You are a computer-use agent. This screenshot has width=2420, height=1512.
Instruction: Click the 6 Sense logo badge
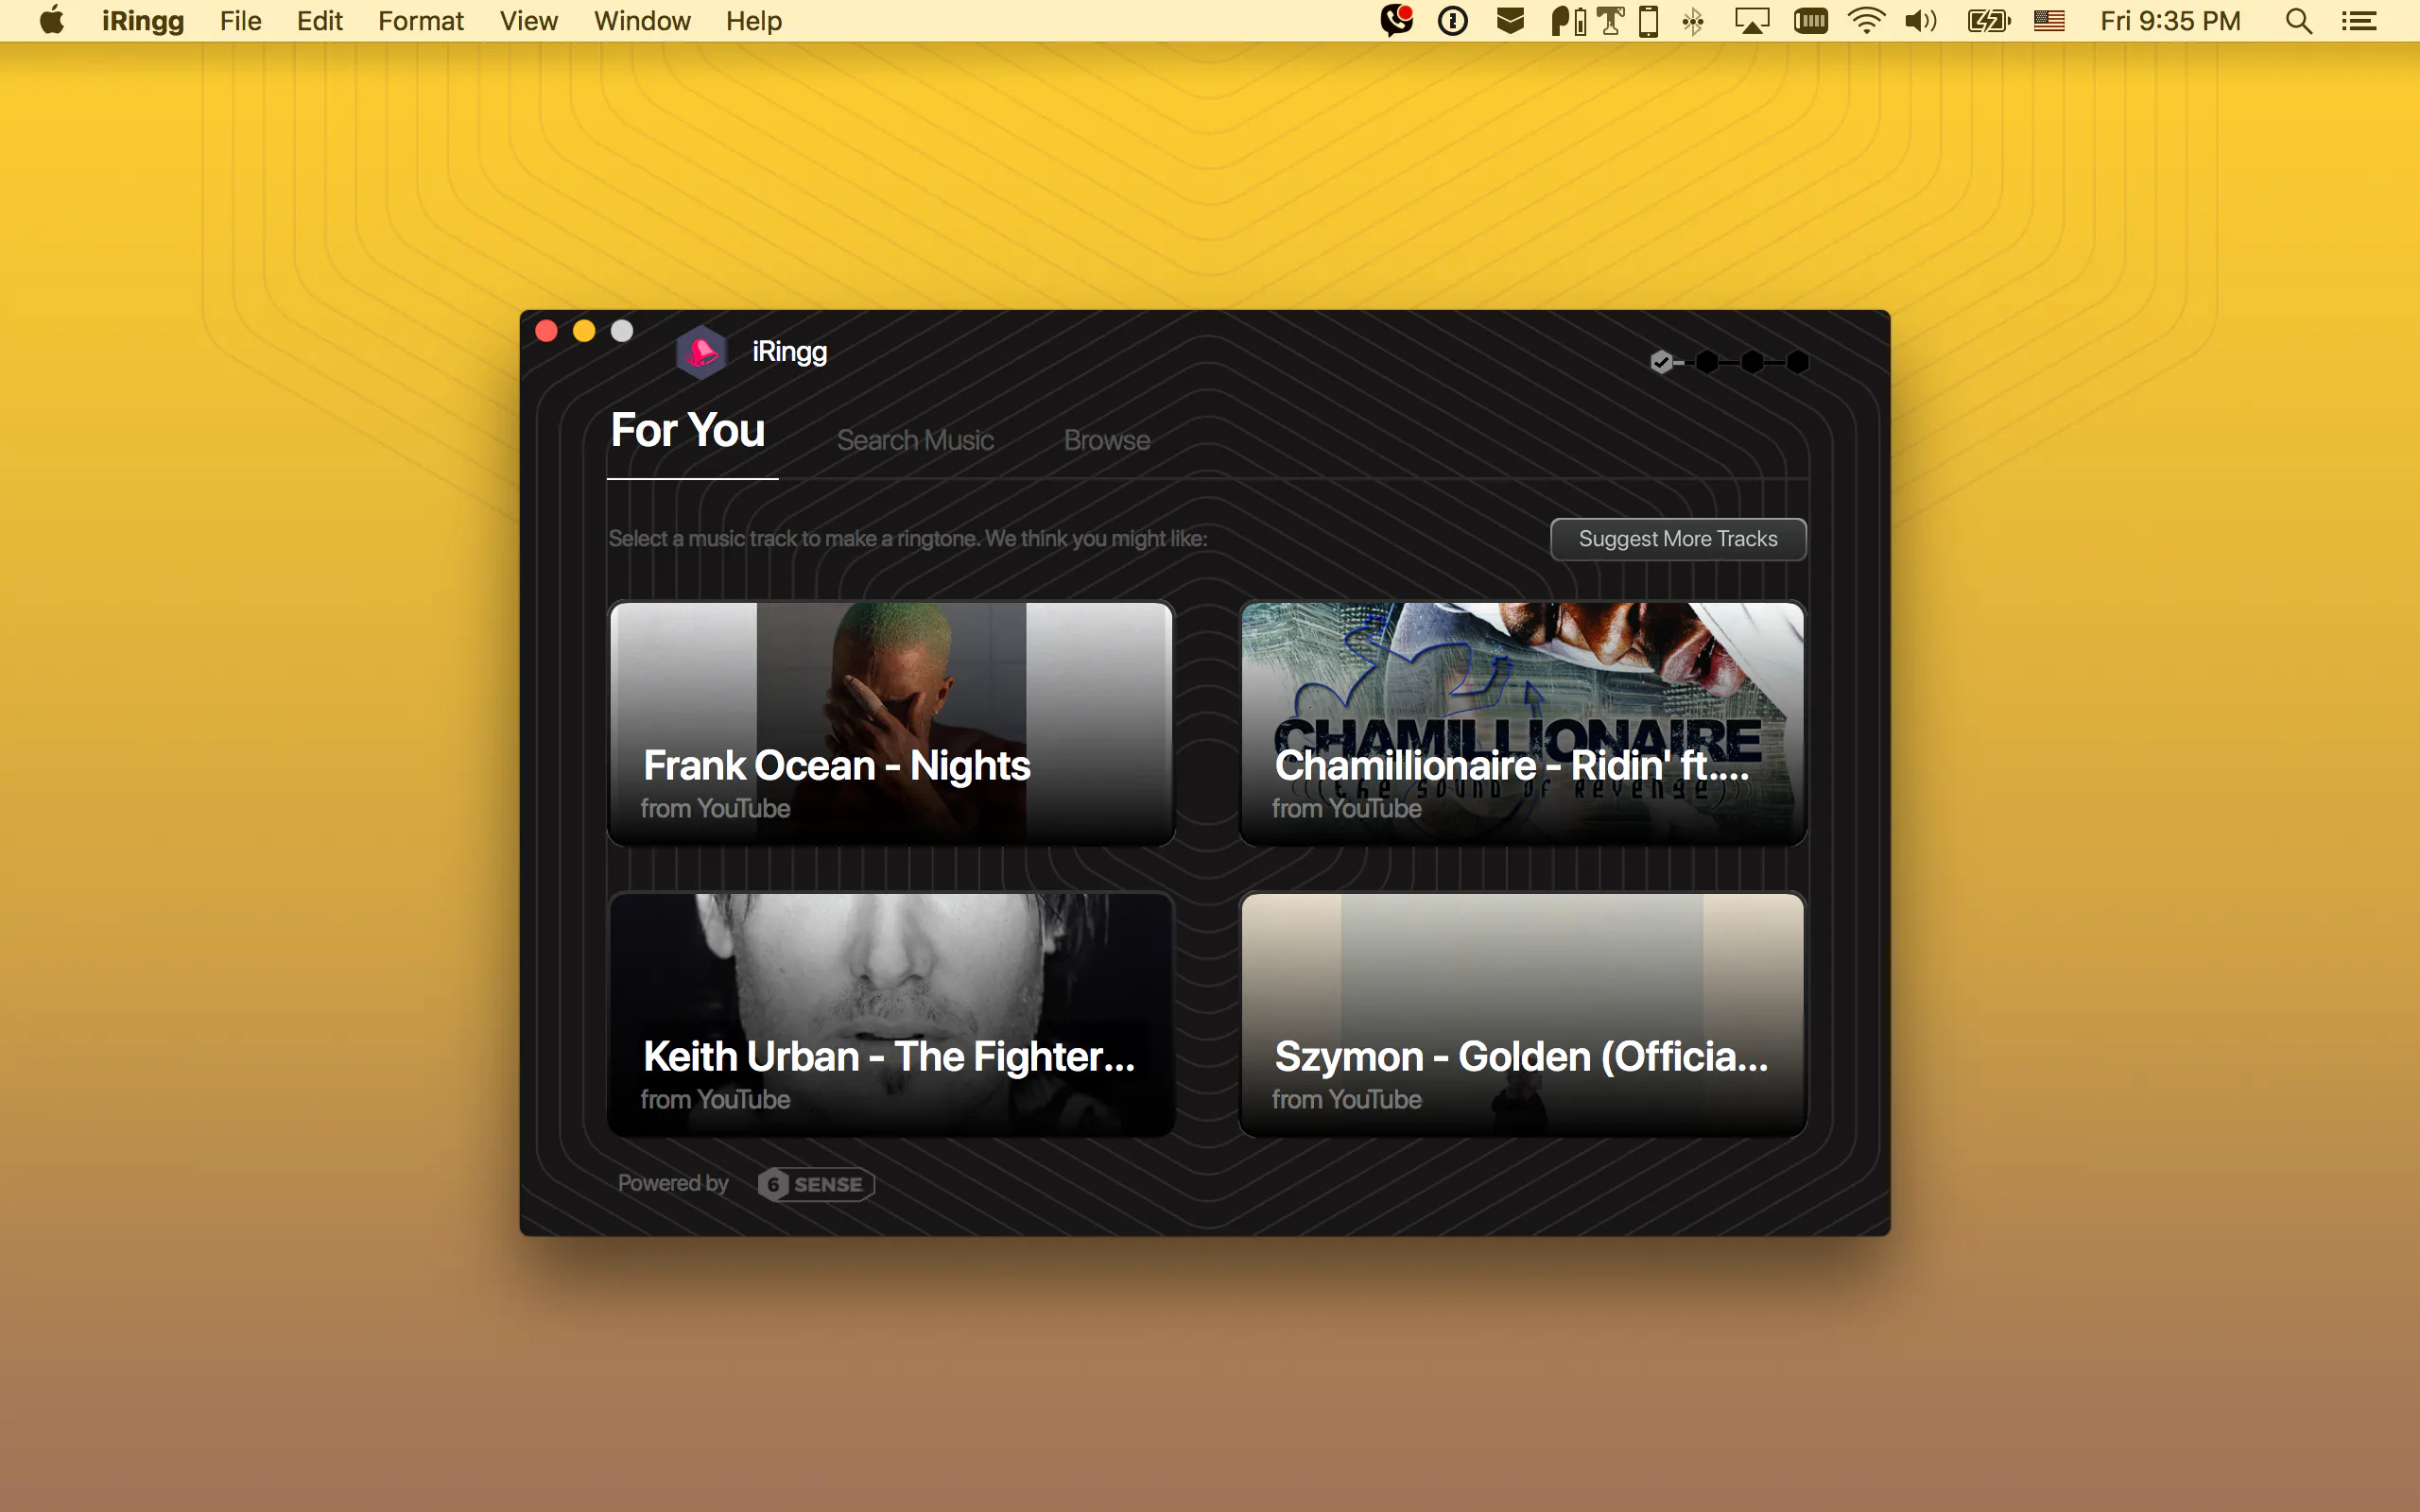pyautogui.click(x=816, y=1184)
